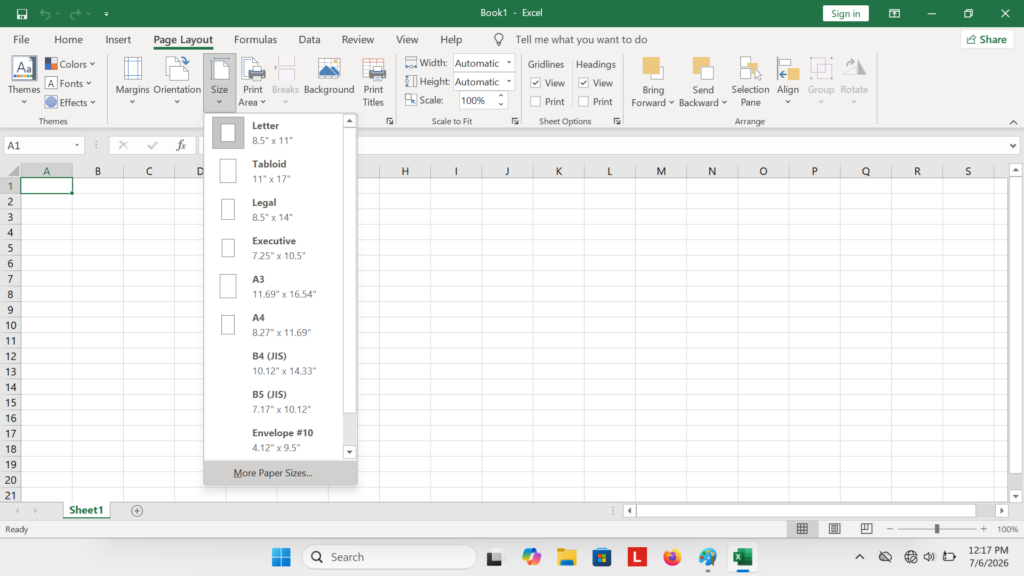This screenshot has height=576, width=1024.
Task: Open the Orientation menu
Action: tap(177, 82)
